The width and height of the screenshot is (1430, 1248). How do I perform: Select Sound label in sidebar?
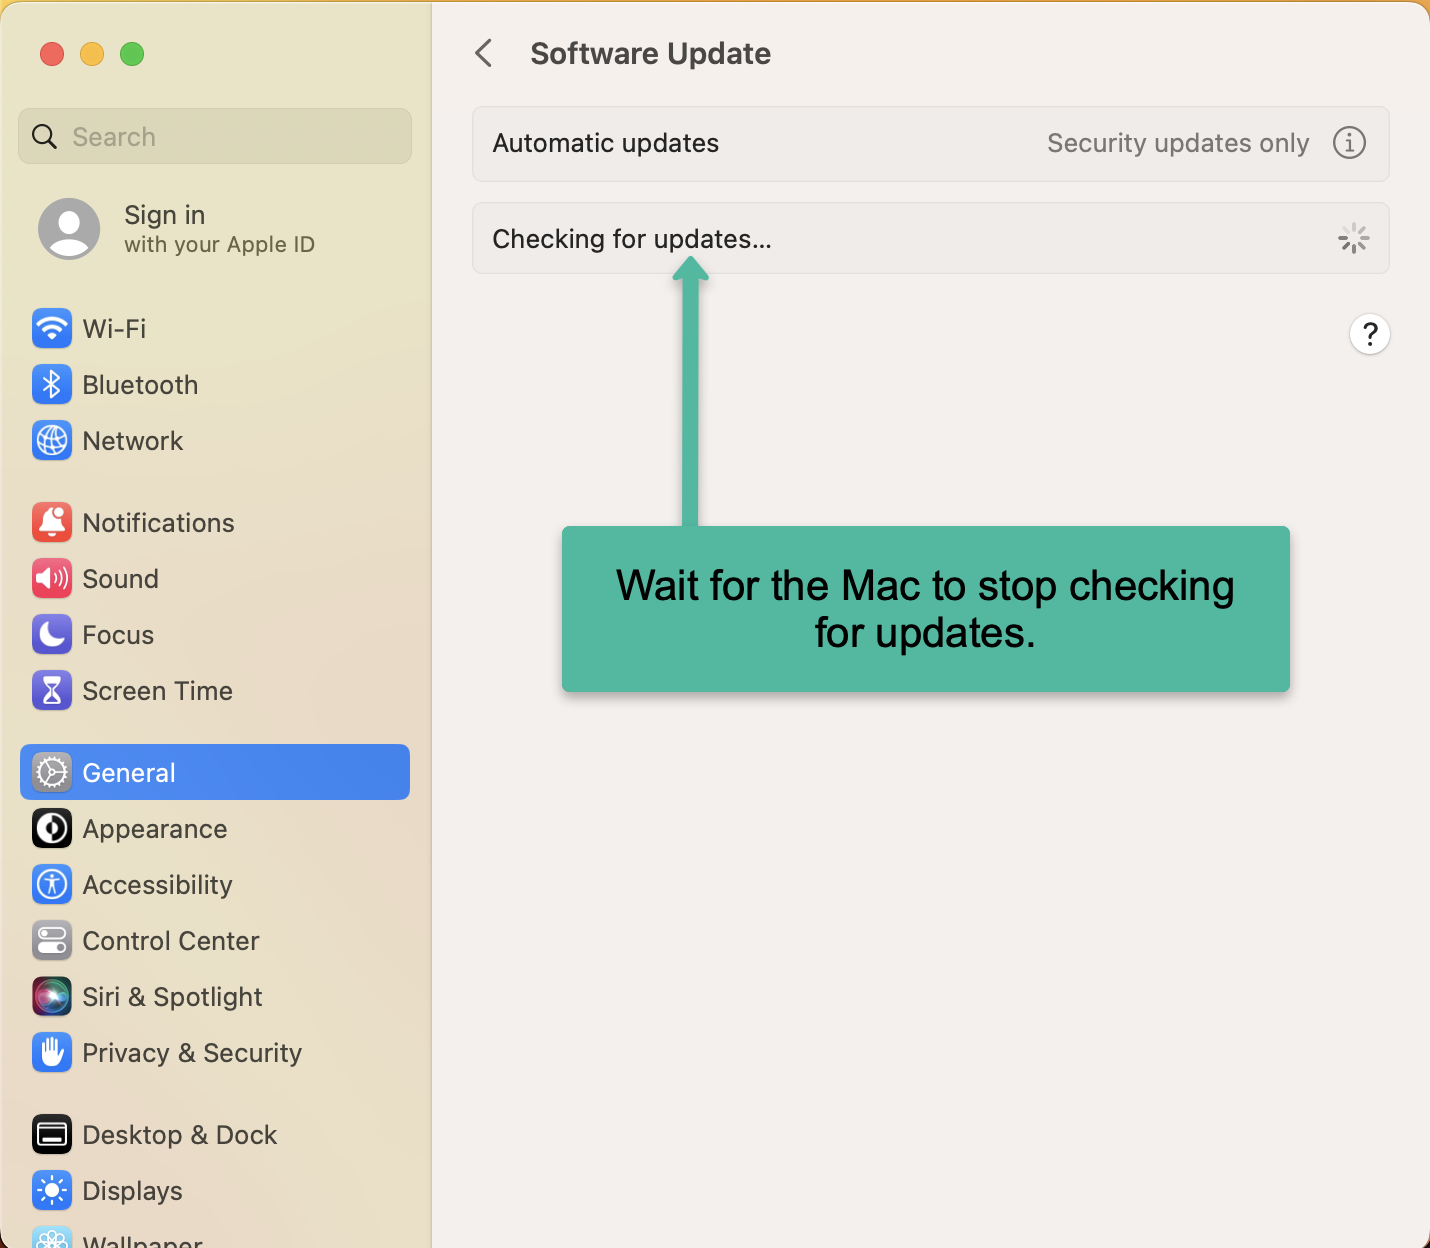click(x=120, y=579)
